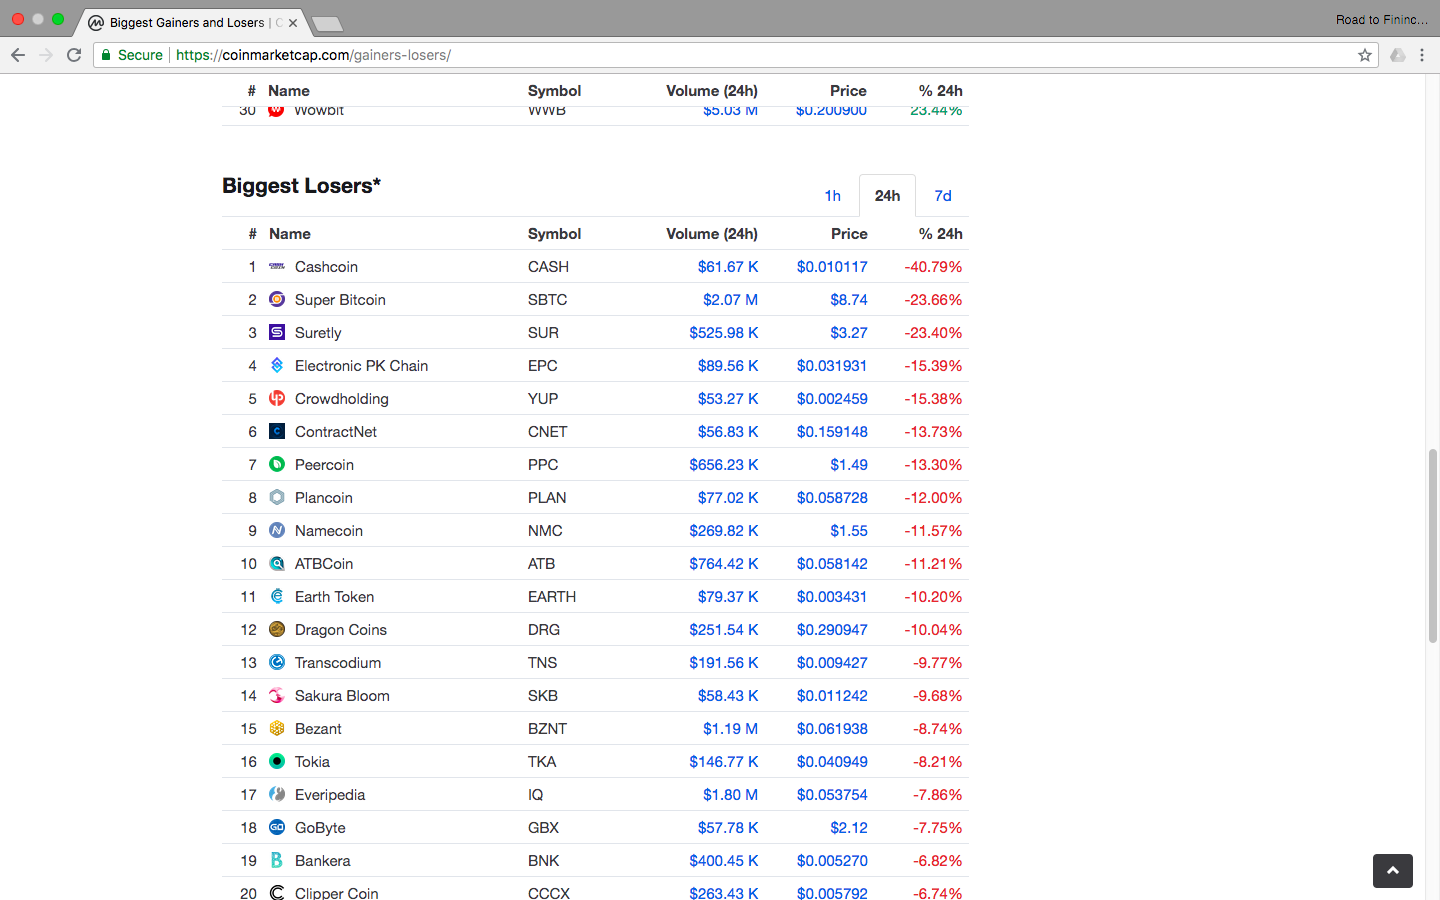The image size is (1440, 900).
Task: Click the page's vertical scrollbar thumb
Action: coord(1432,546)
